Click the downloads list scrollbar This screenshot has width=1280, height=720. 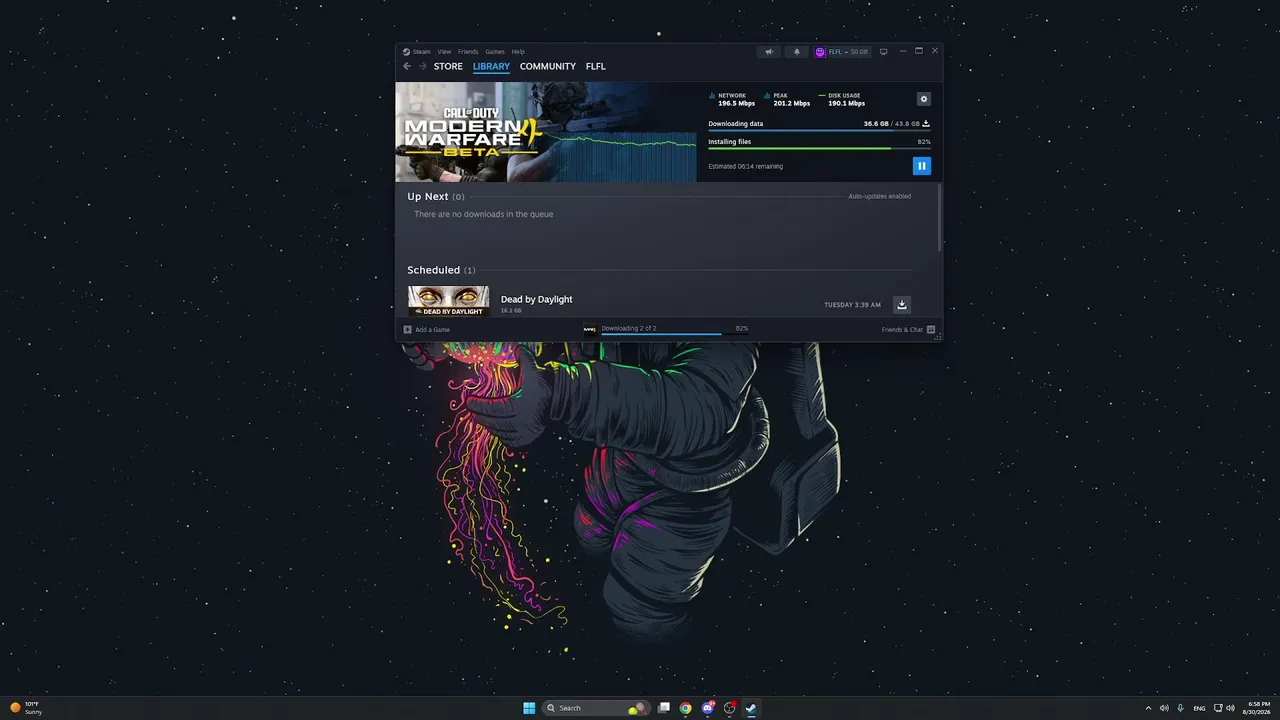939,217
